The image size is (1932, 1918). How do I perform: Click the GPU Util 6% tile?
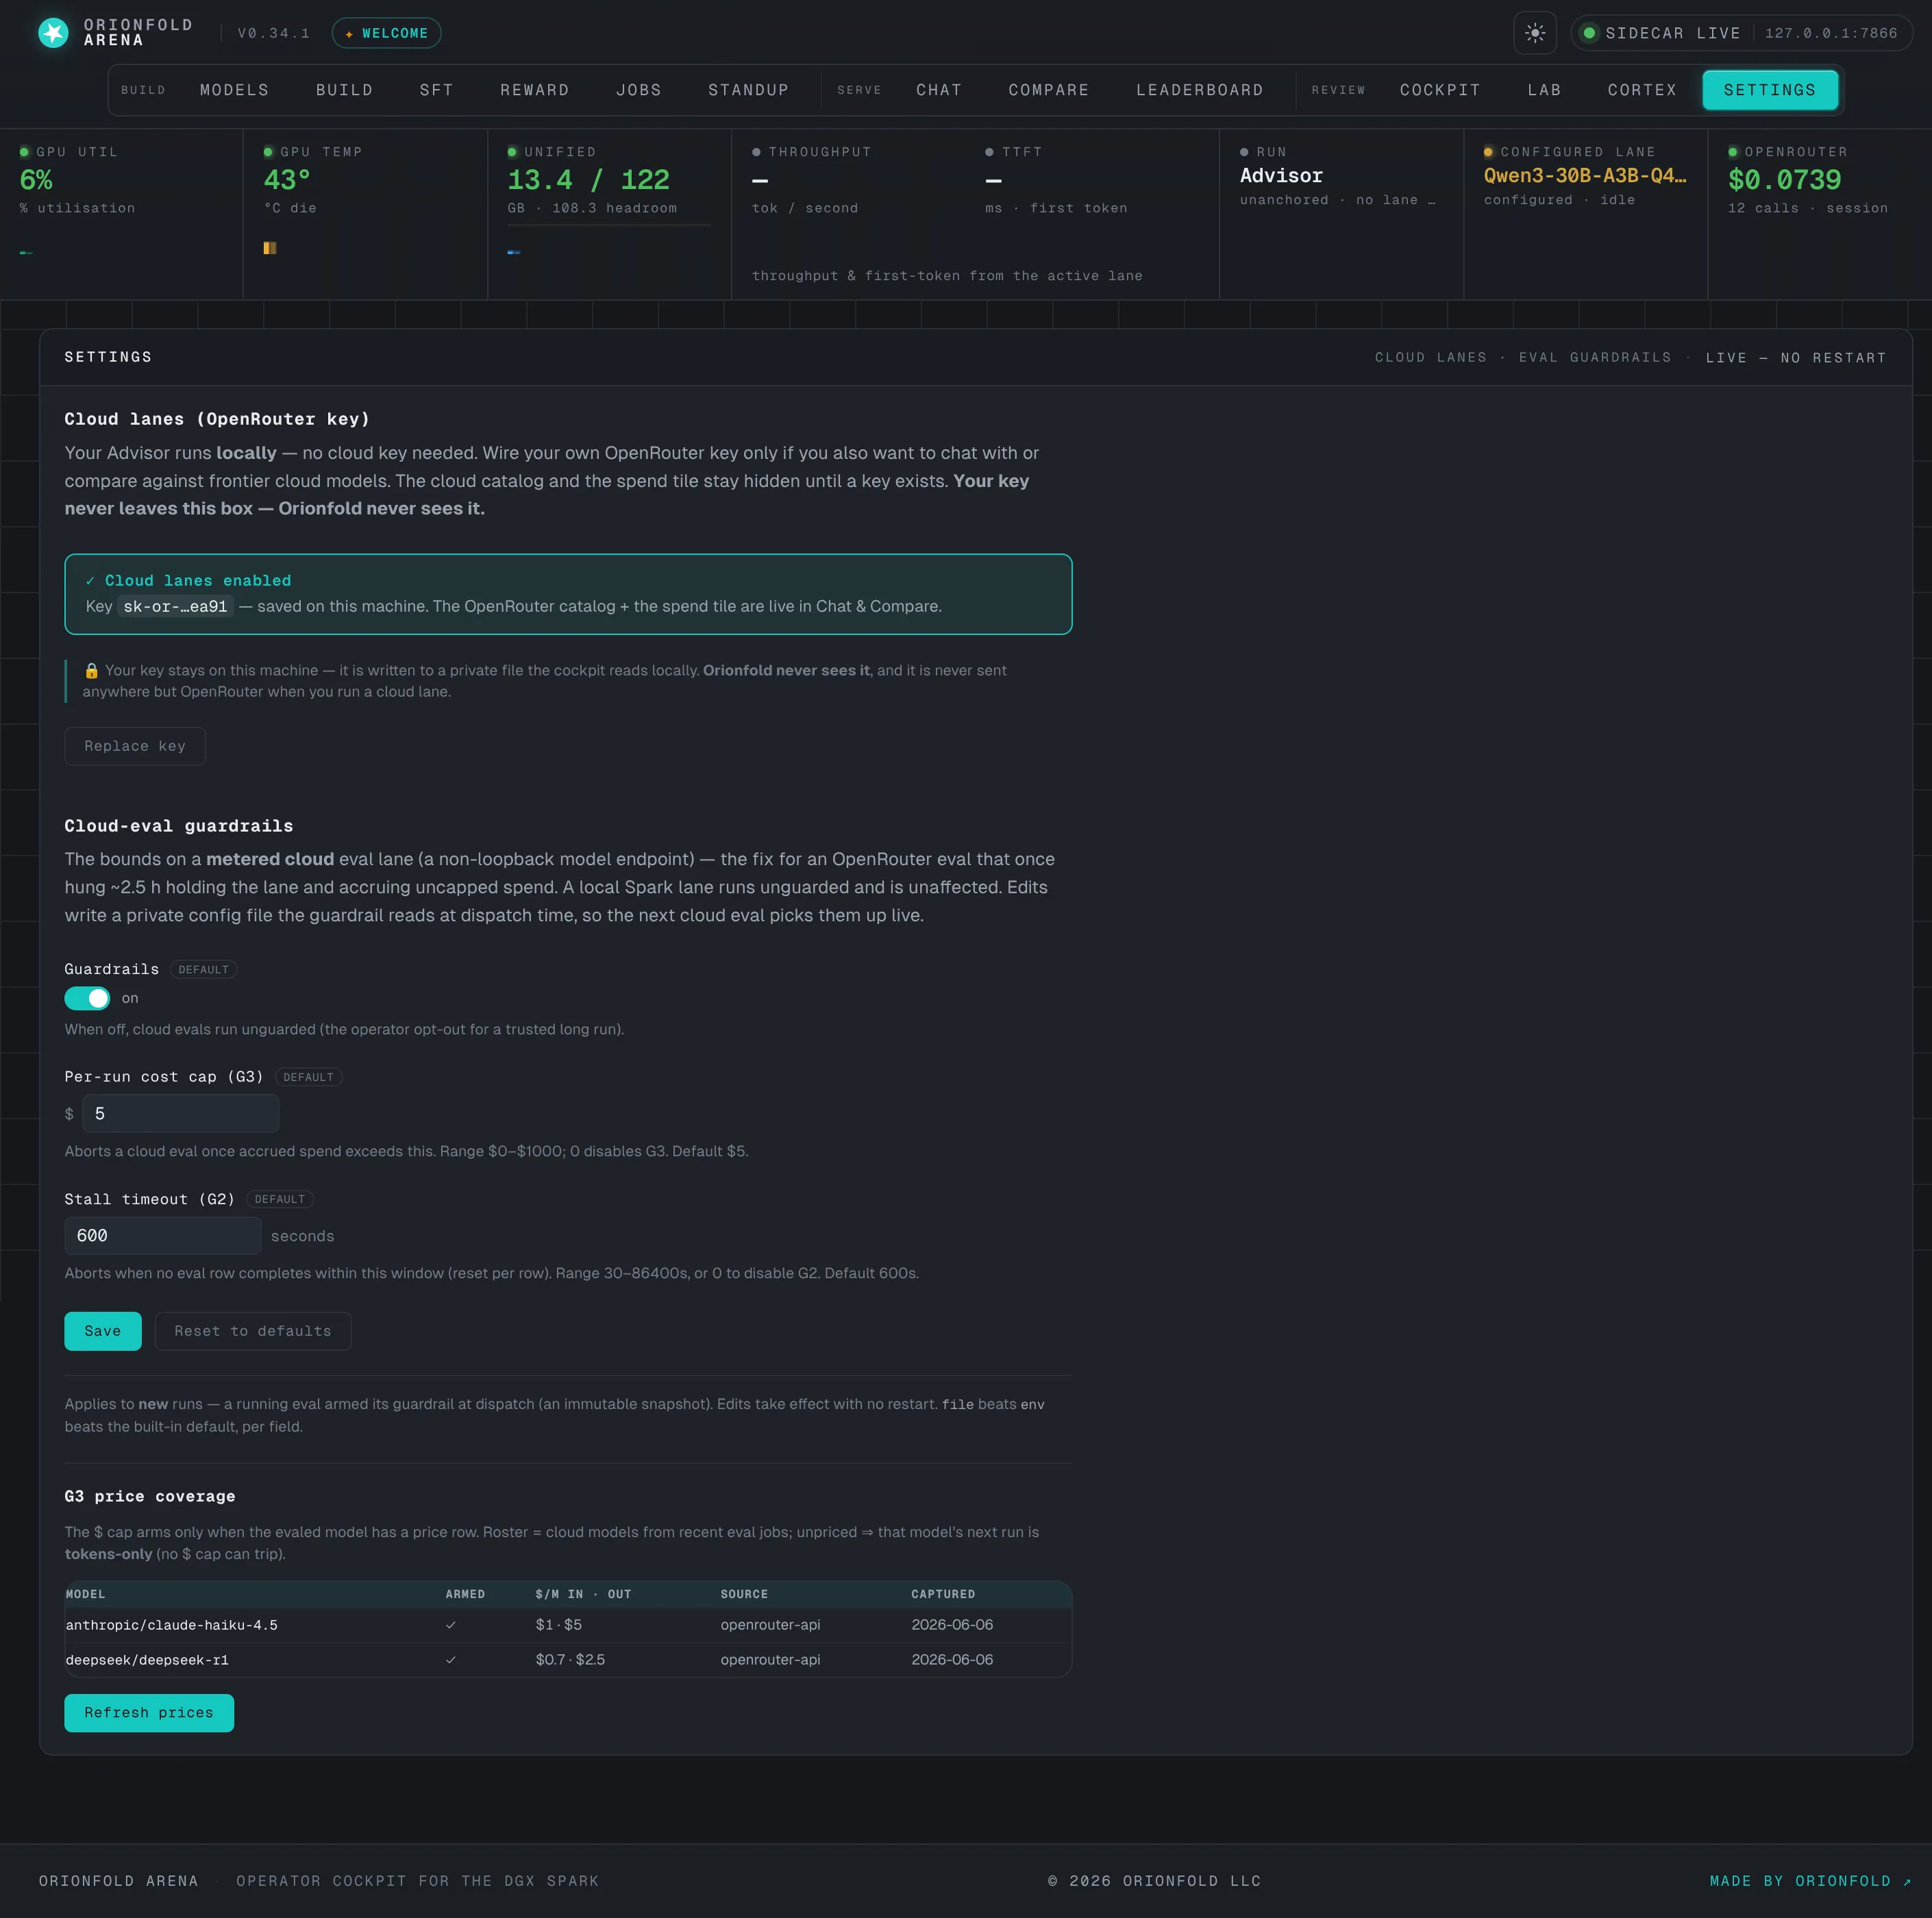click(x=121, y=214)
